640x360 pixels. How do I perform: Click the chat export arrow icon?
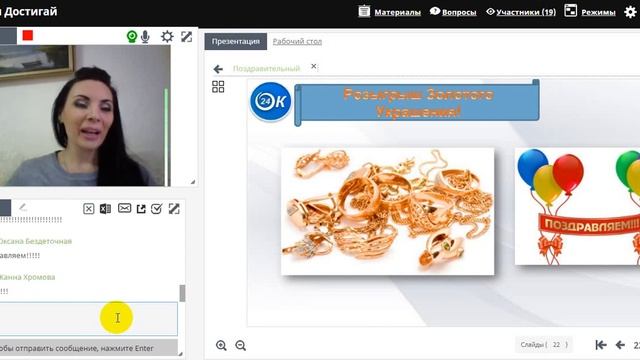coord(141,209)
